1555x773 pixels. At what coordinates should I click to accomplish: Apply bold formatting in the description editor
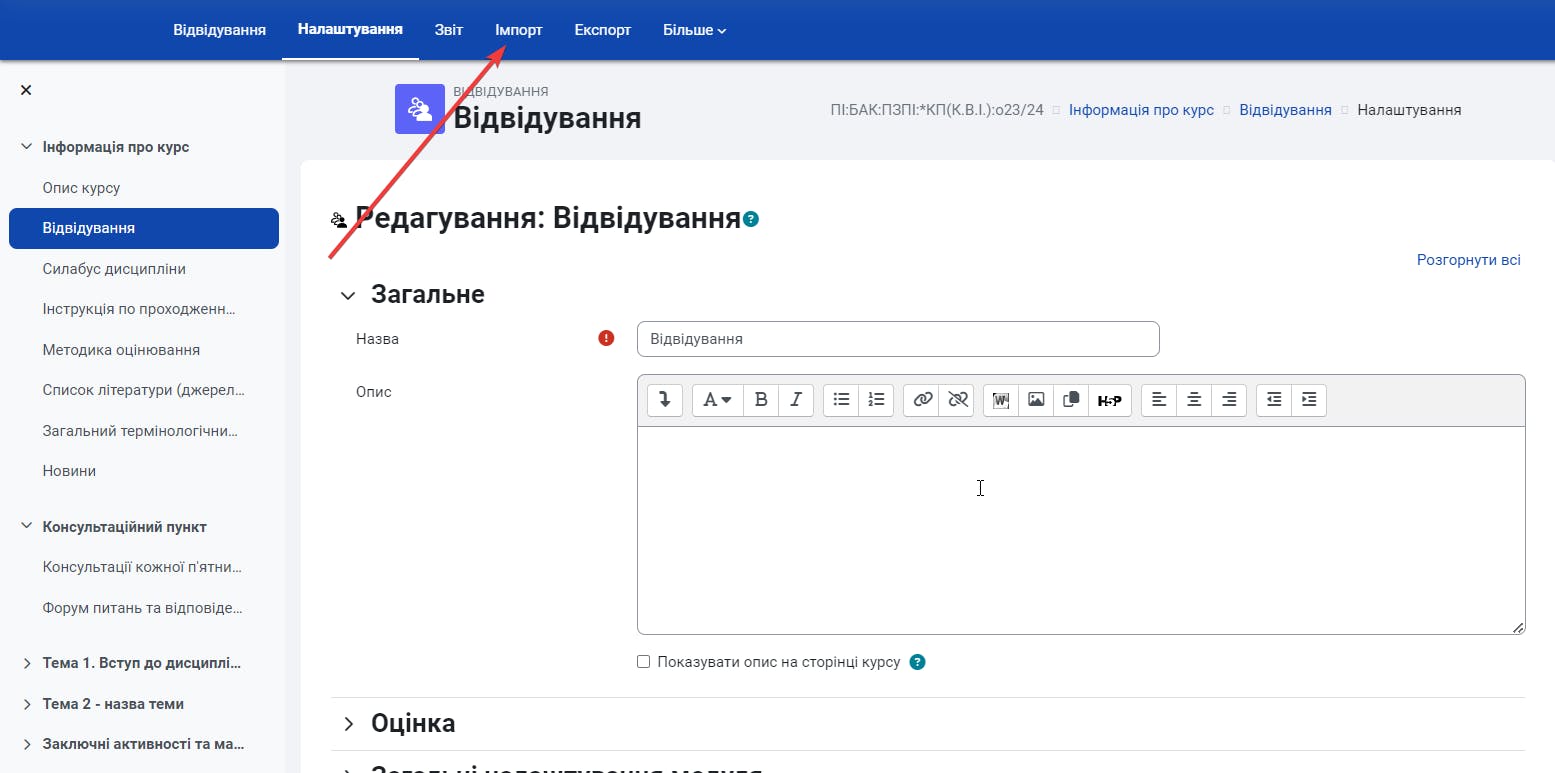761,400
